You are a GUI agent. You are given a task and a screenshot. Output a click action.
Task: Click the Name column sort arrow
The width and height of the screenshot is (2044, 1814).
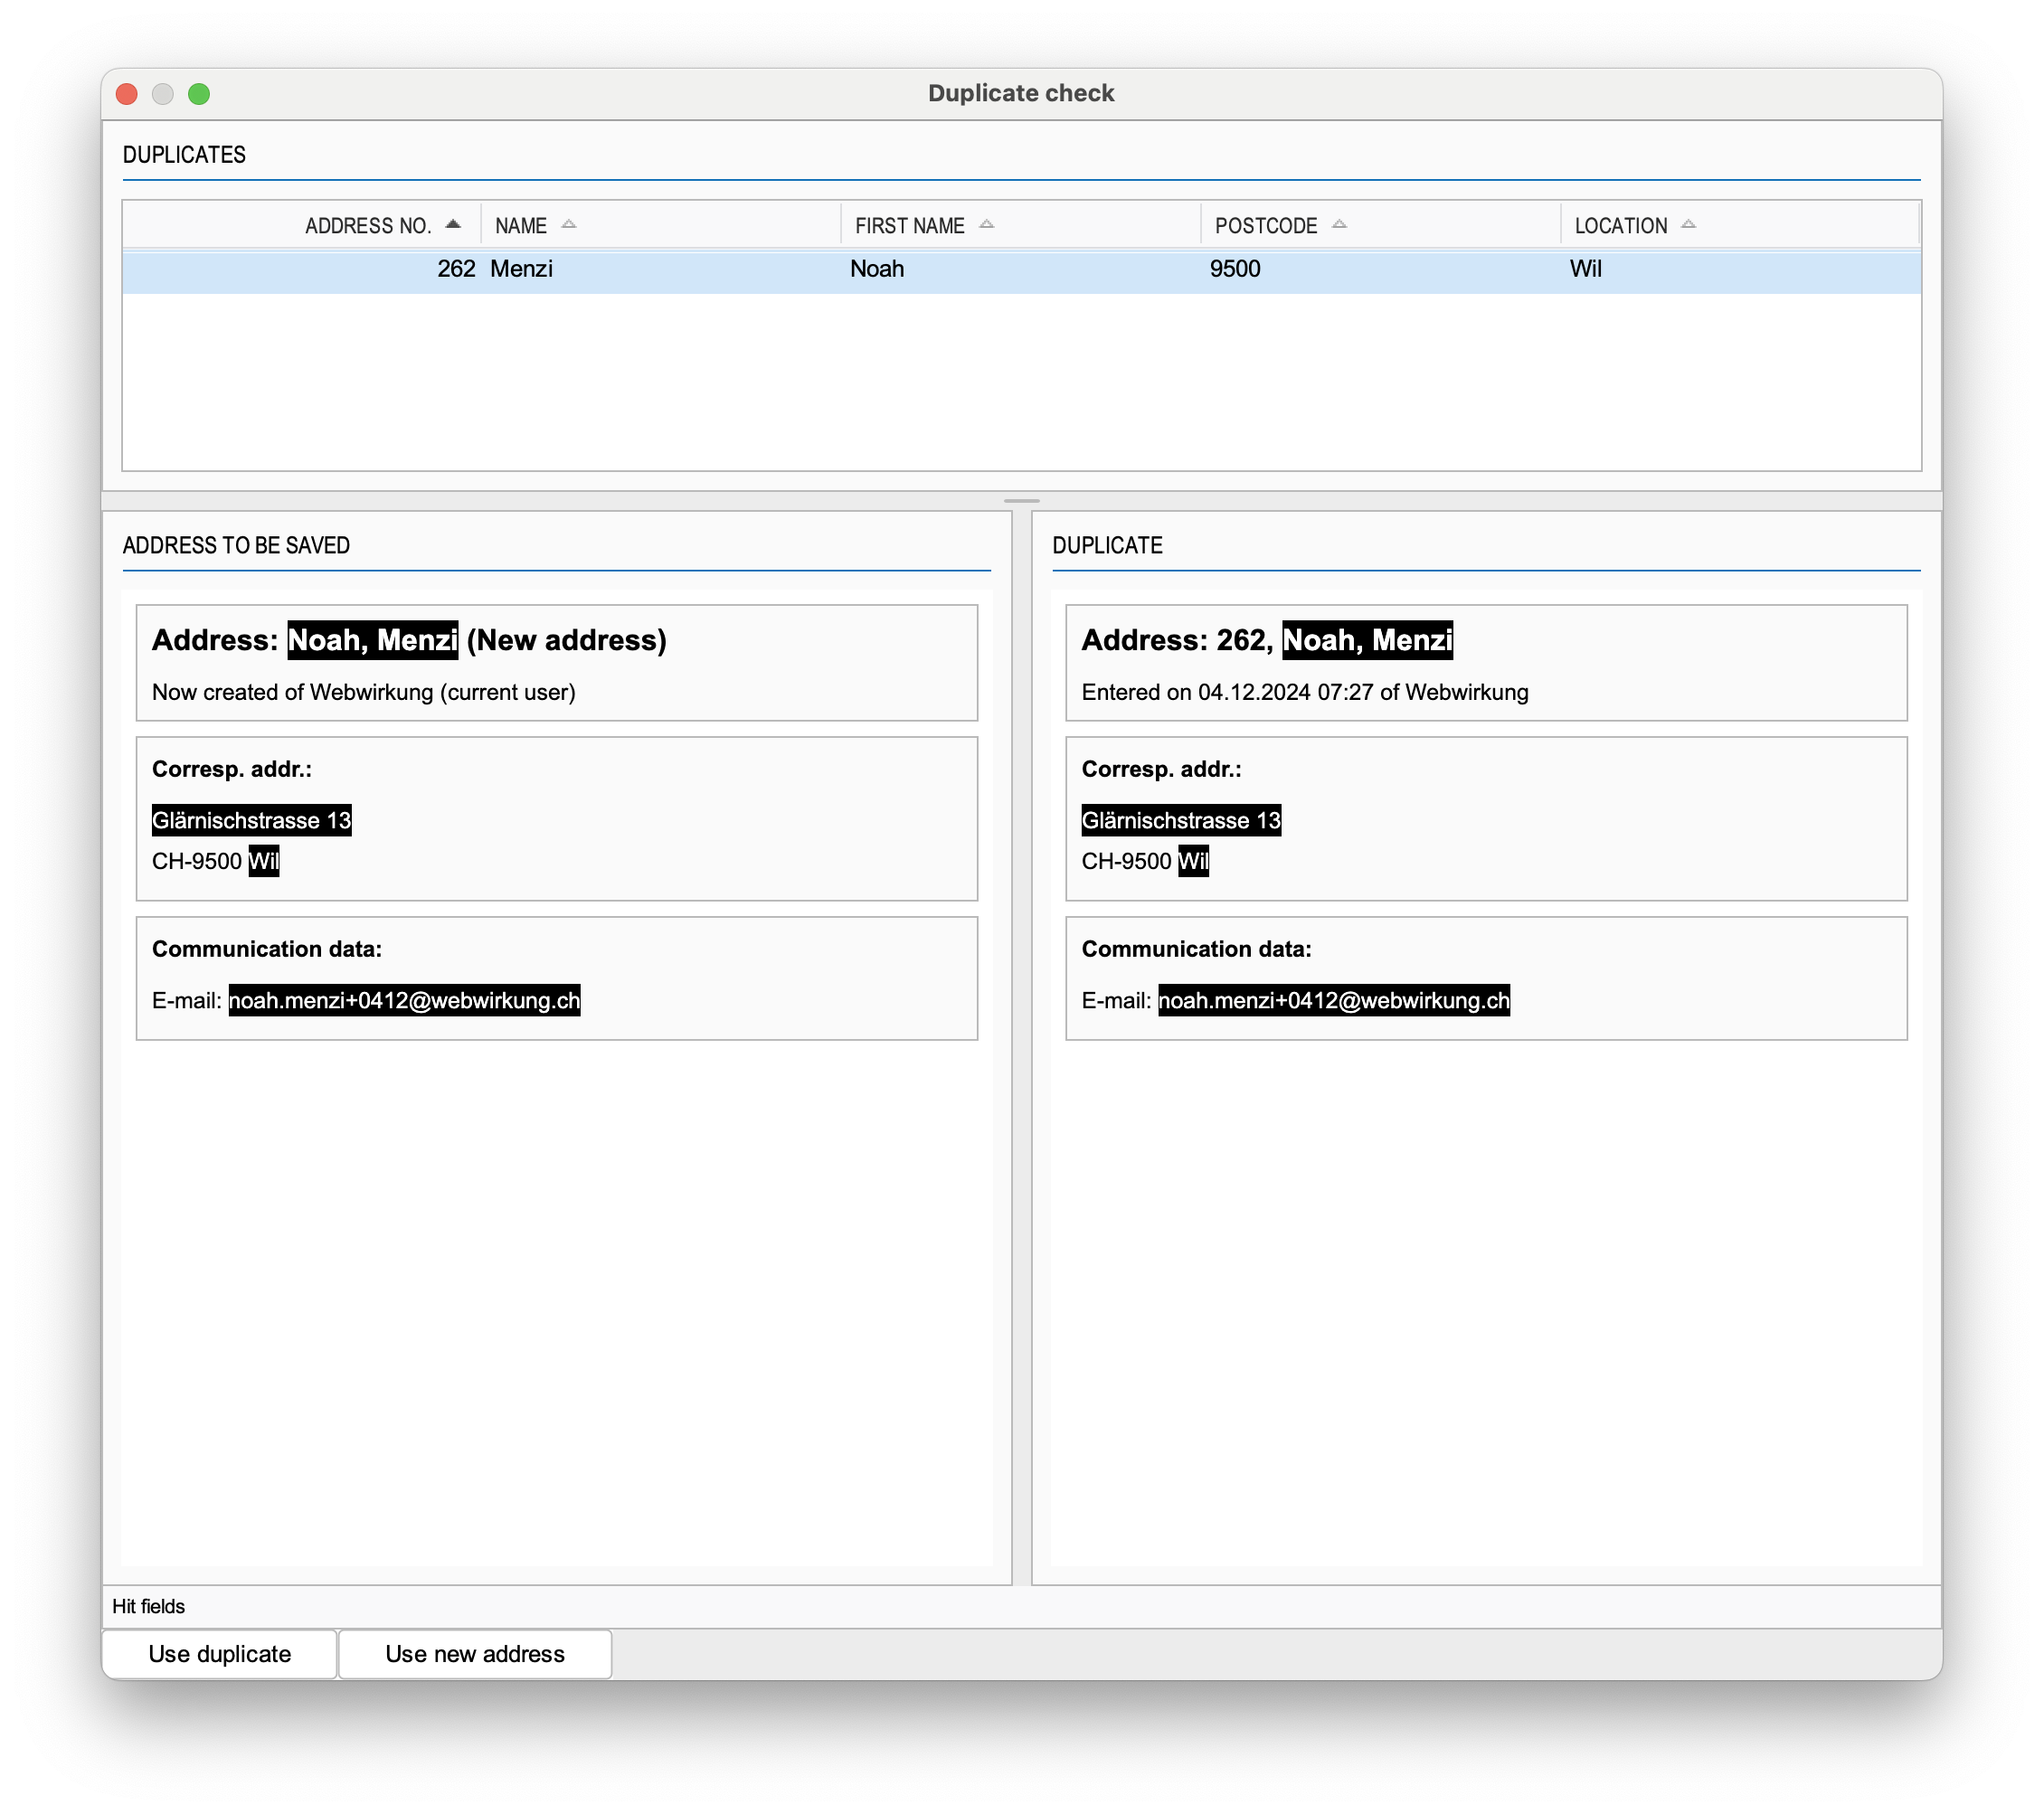tap(569, 224)
